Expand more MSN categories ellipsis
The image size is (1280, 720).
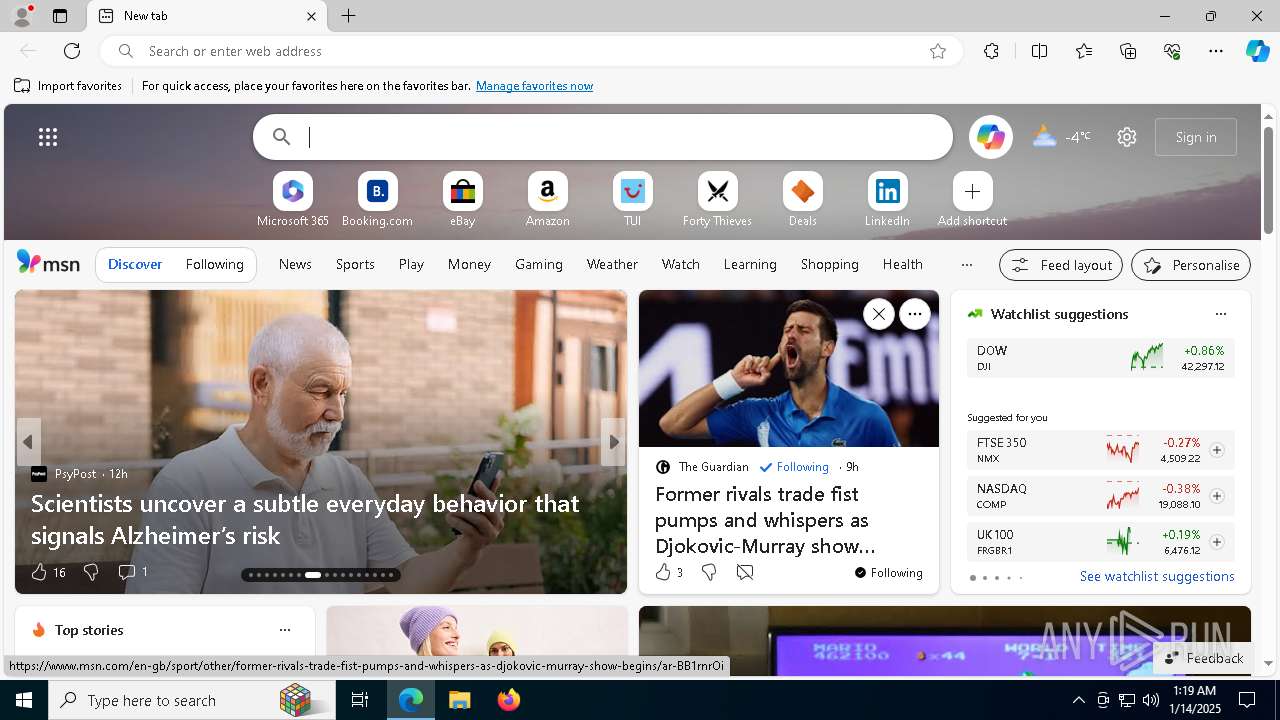coord(966,265)
